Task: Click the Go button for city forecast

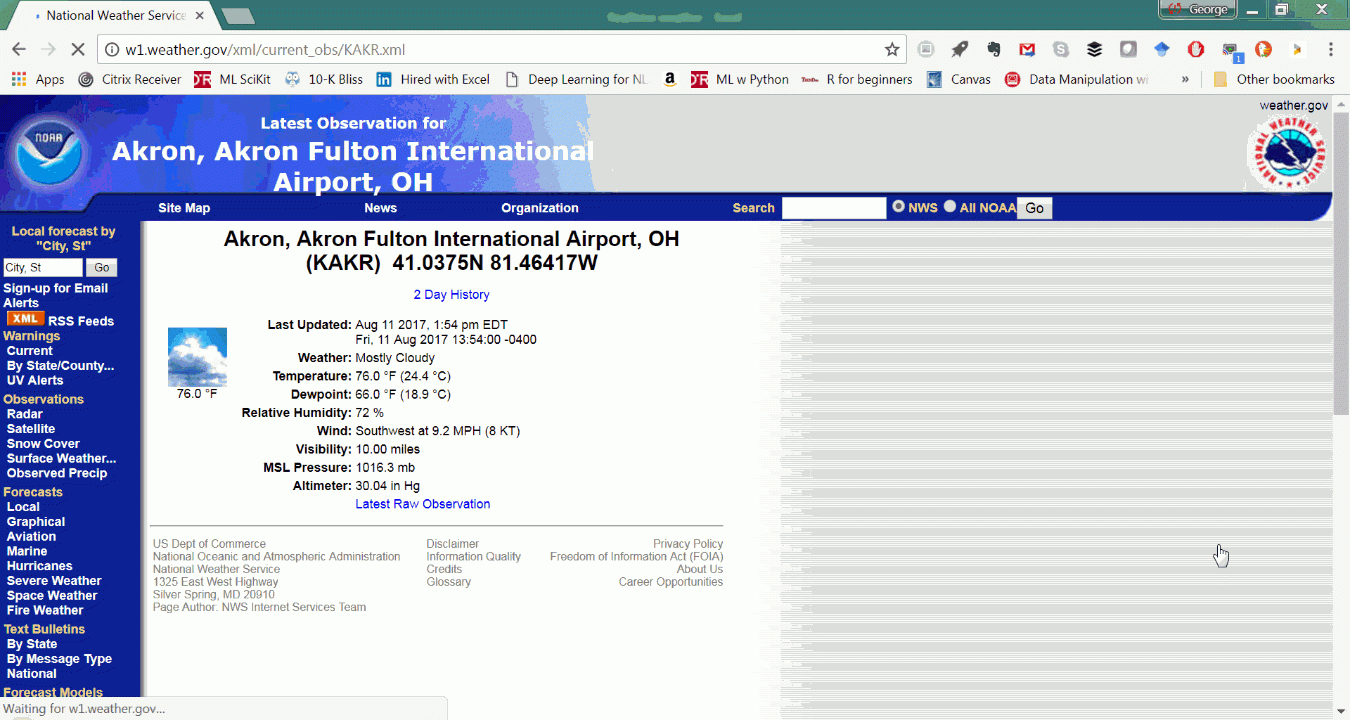Action: [x=101, y=268]
